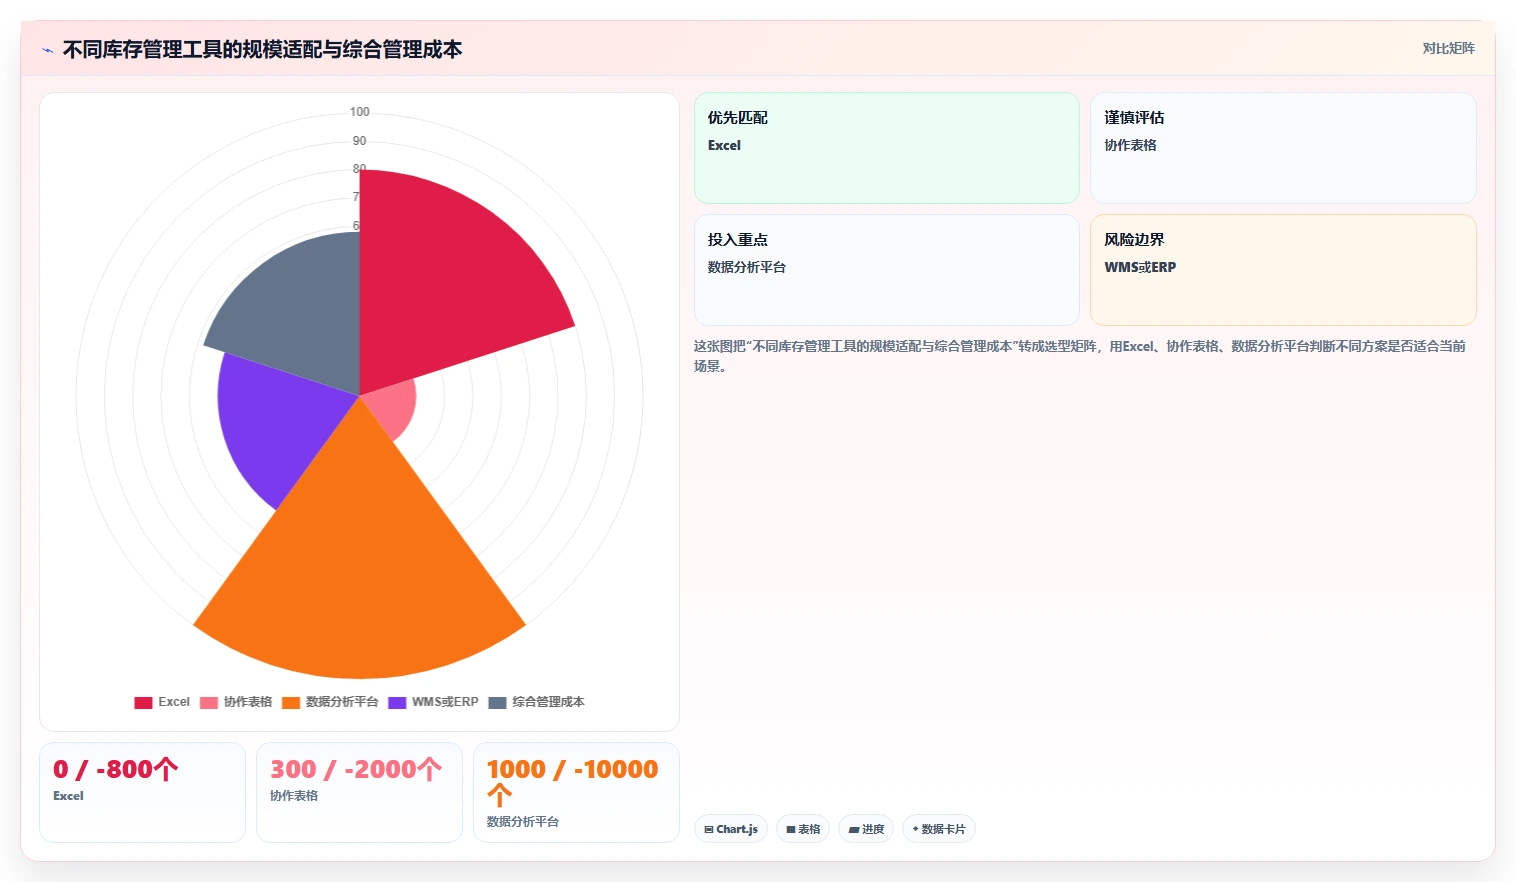Select the 1000 / -10000 数据分析平台 stat card

pos(576,792)
